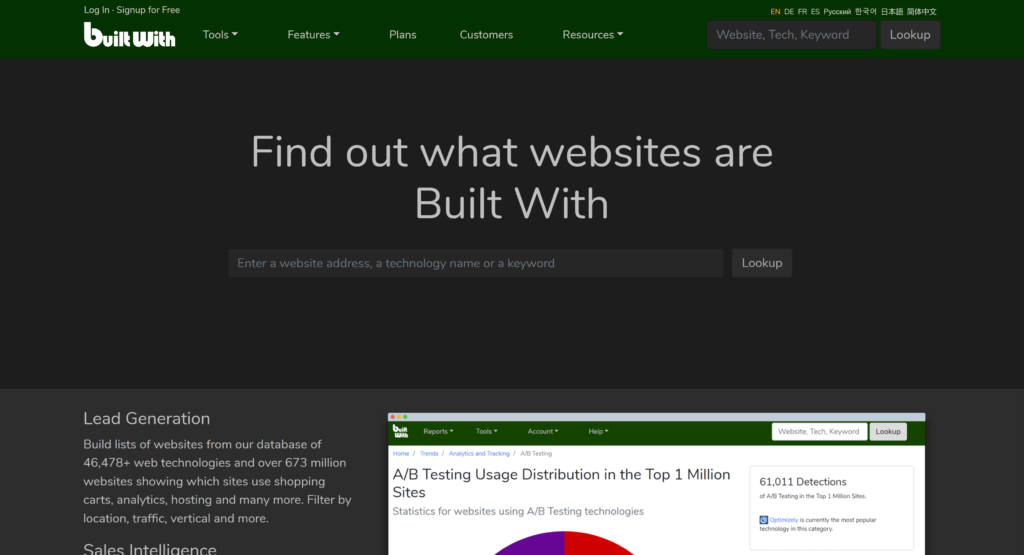The height and width of the screenshot is (555, 1024).
Task: Open the Customers page
Action: [486, 35]
